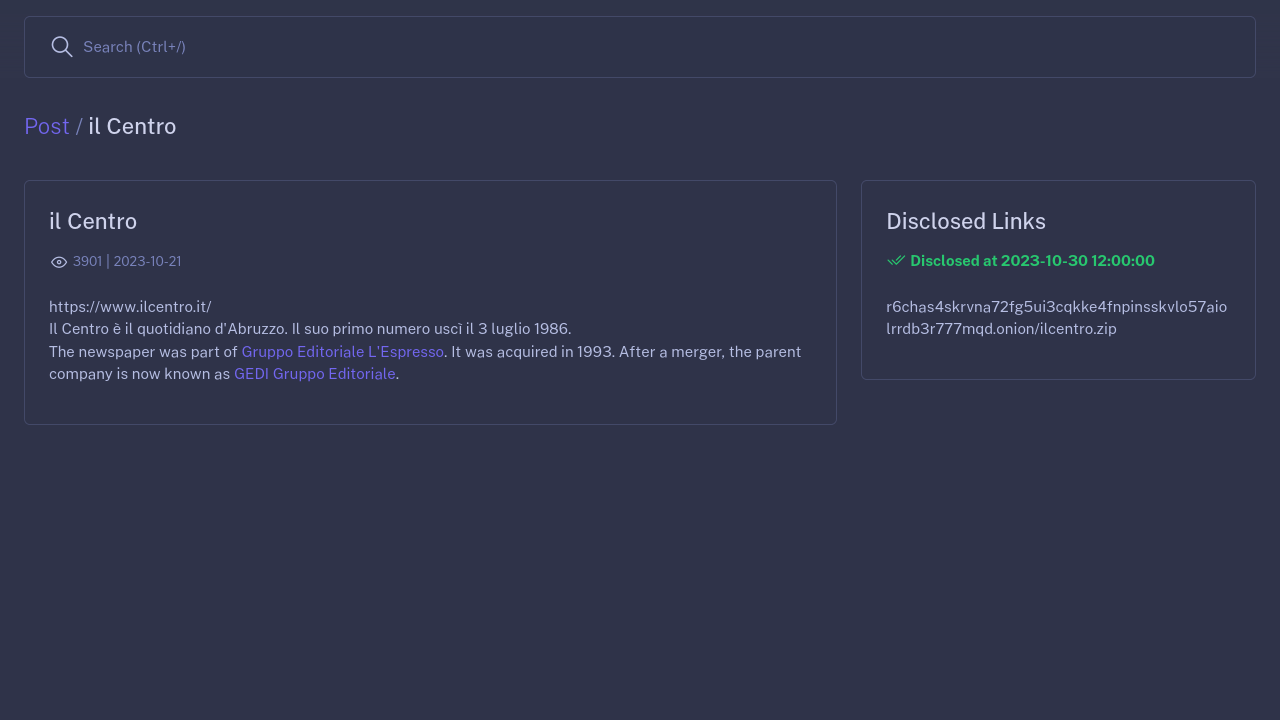Image resolution: width=1280 pixels, height=720 pixels.
Task: Click the quotidiano d'Abruzzo description line
Action: (x=310, y=329)
